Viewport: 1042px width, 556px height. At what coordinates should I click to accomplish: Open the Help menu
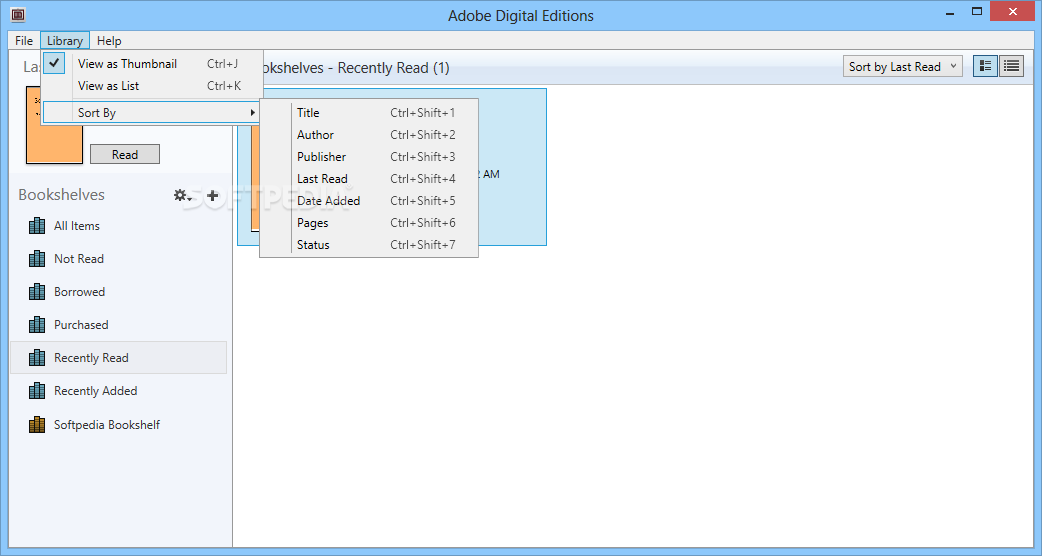pyautogui.click(x=109, y=41)
